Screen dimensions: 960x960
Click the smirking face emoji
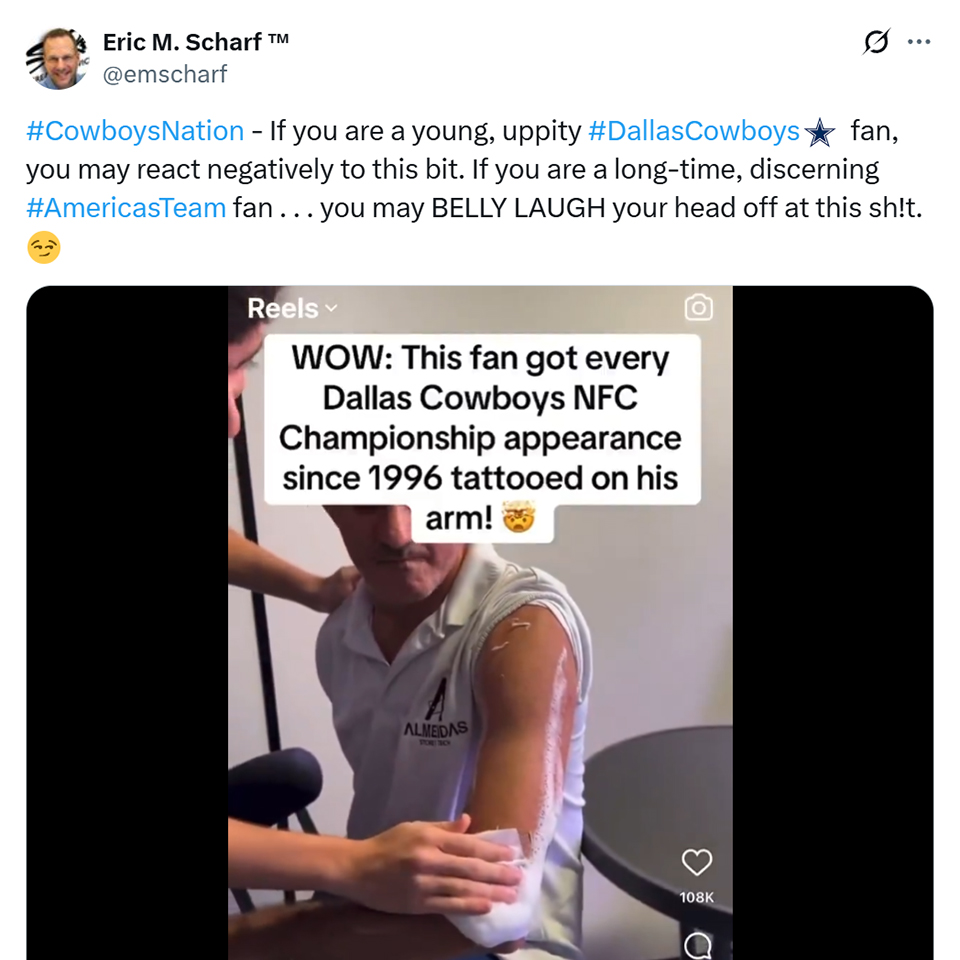click(x=44, y=248)
